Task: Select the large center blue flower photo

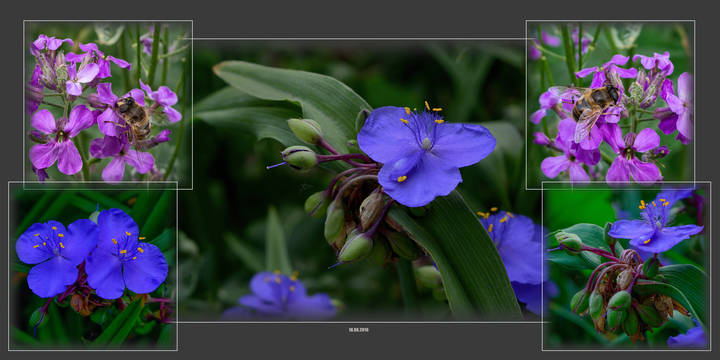Action: (x=360, y=180)
